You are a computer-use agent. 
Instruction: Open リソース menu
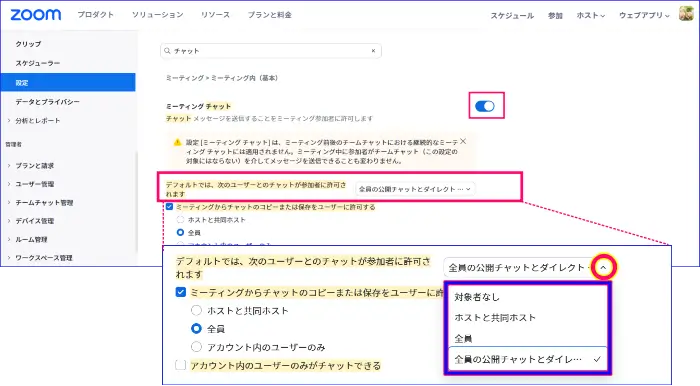tap(215, 15)
